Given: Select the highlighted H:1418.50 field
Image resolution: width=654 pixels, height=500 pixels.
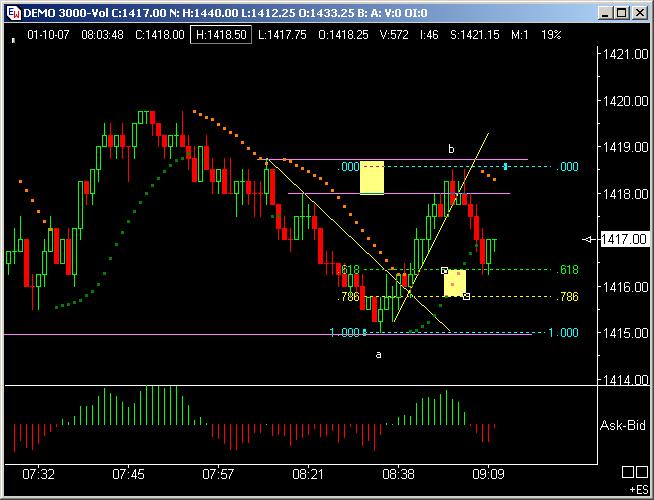Looking at the screenshot, I should point(222,34).
